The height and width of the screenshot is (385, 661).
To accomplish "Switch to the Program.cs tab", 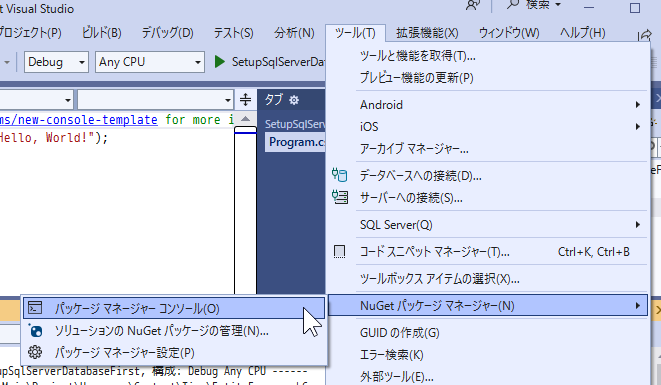I will point(296,142).
